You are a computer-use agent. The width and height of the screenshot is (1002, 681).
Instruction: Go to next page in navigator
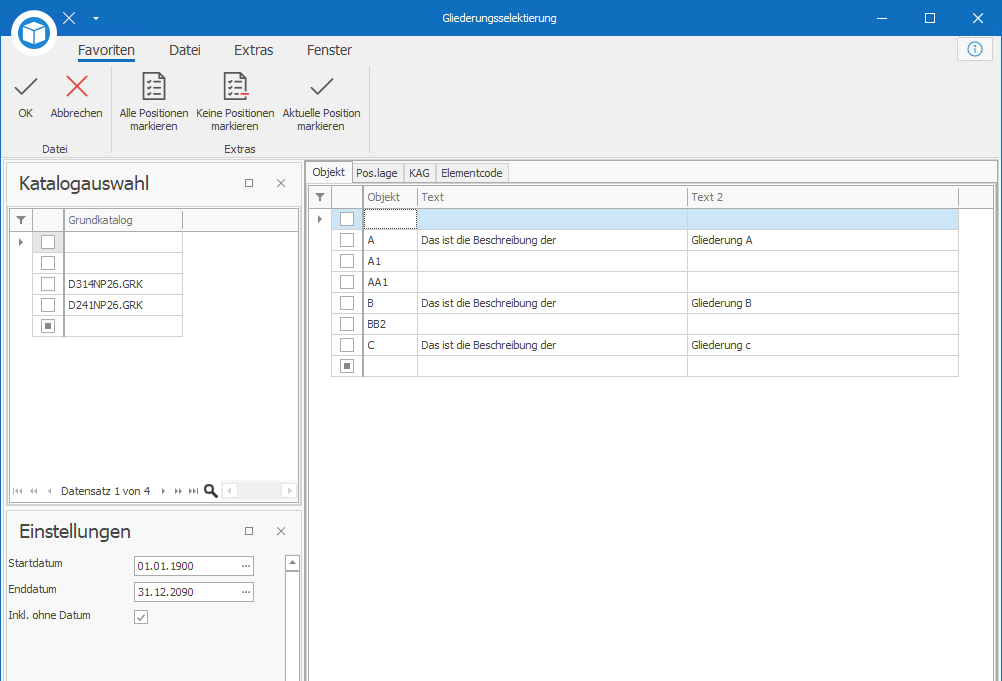178,491
